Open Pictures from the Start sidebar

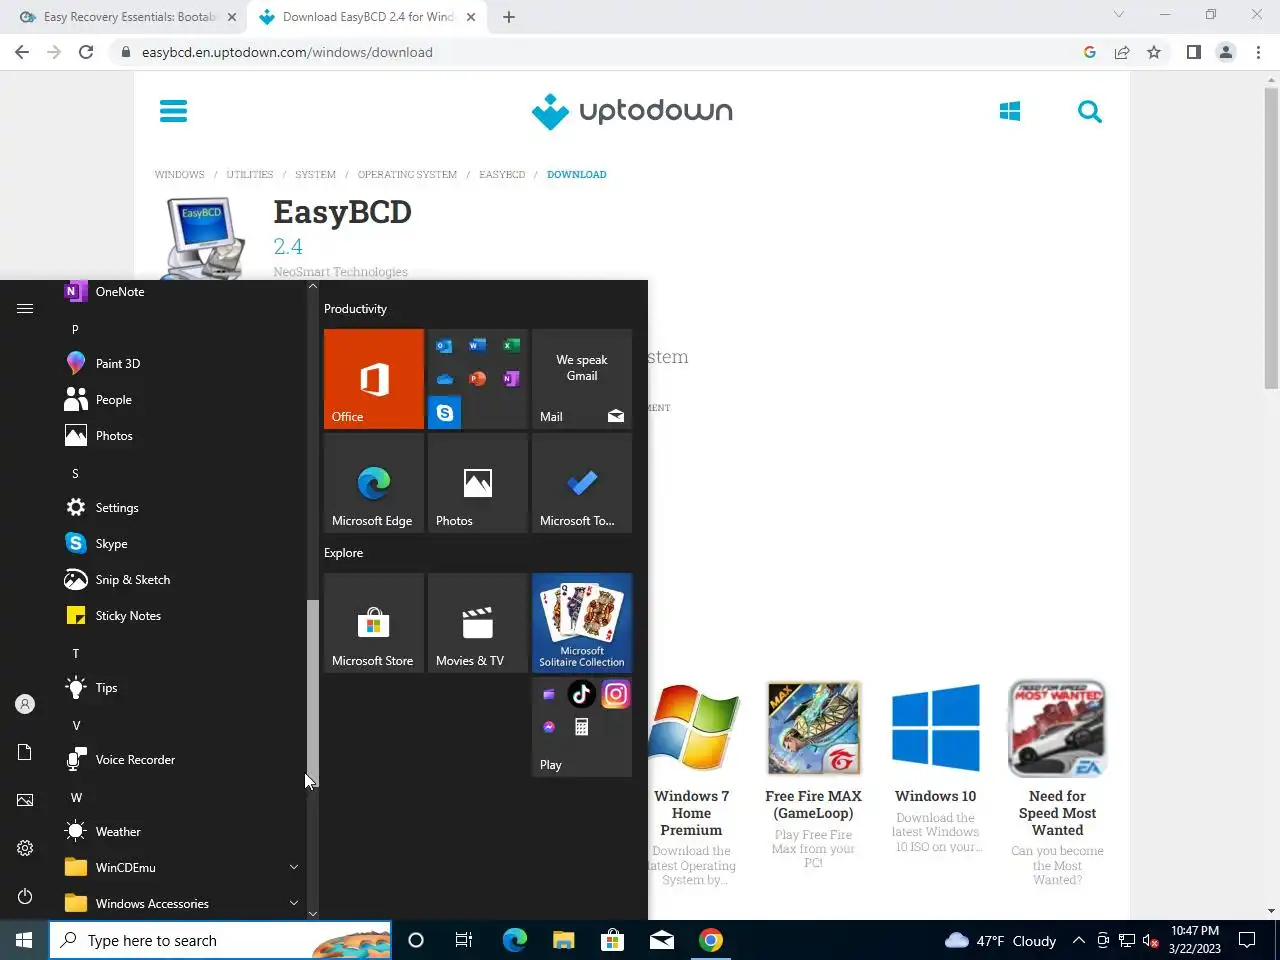tap(25, 800)
